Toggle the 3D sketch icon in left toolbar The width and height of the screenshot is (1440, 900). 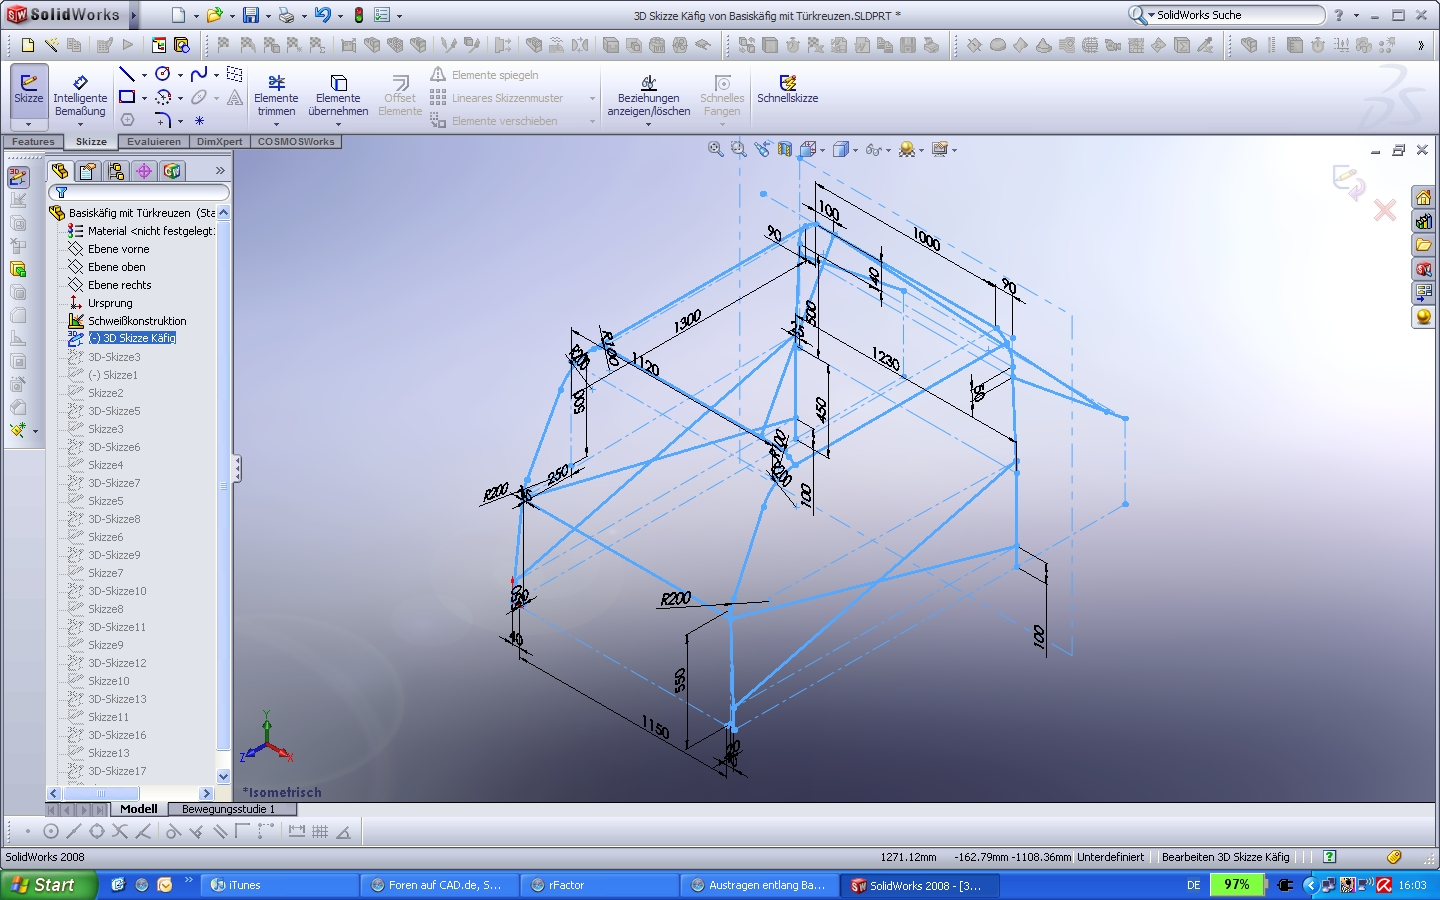pyautogui.click(x=18, y=178)
